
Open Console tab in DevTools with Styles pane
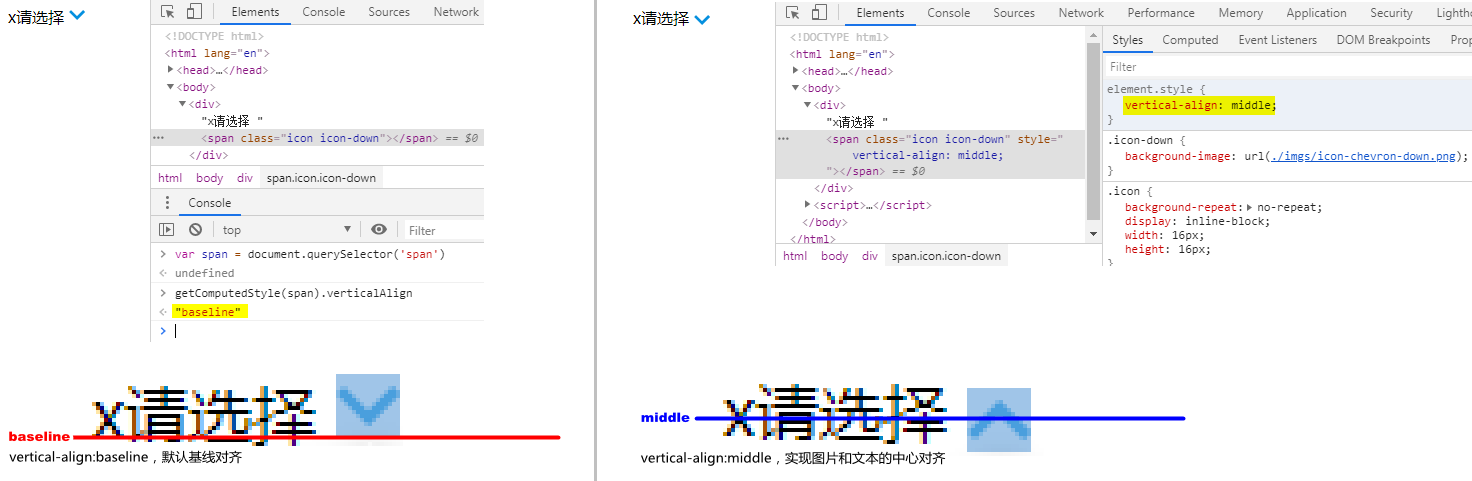[949, 13]
